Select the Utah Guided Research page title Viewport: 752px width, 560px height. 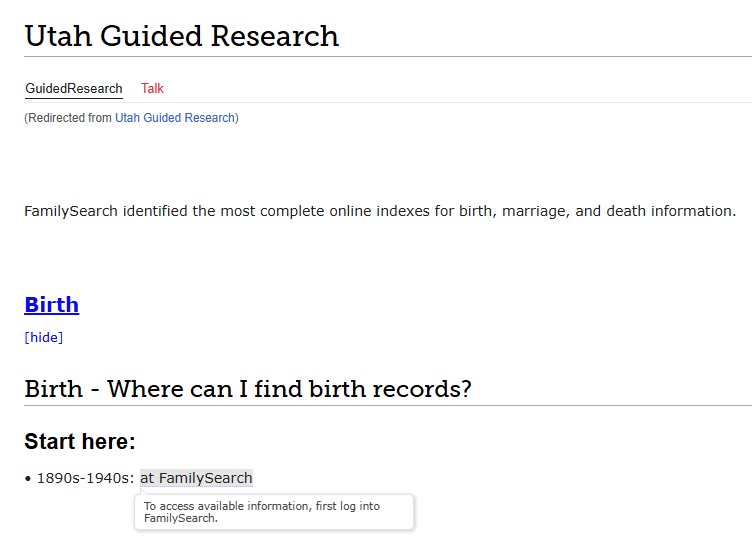(x=182, y=36)
